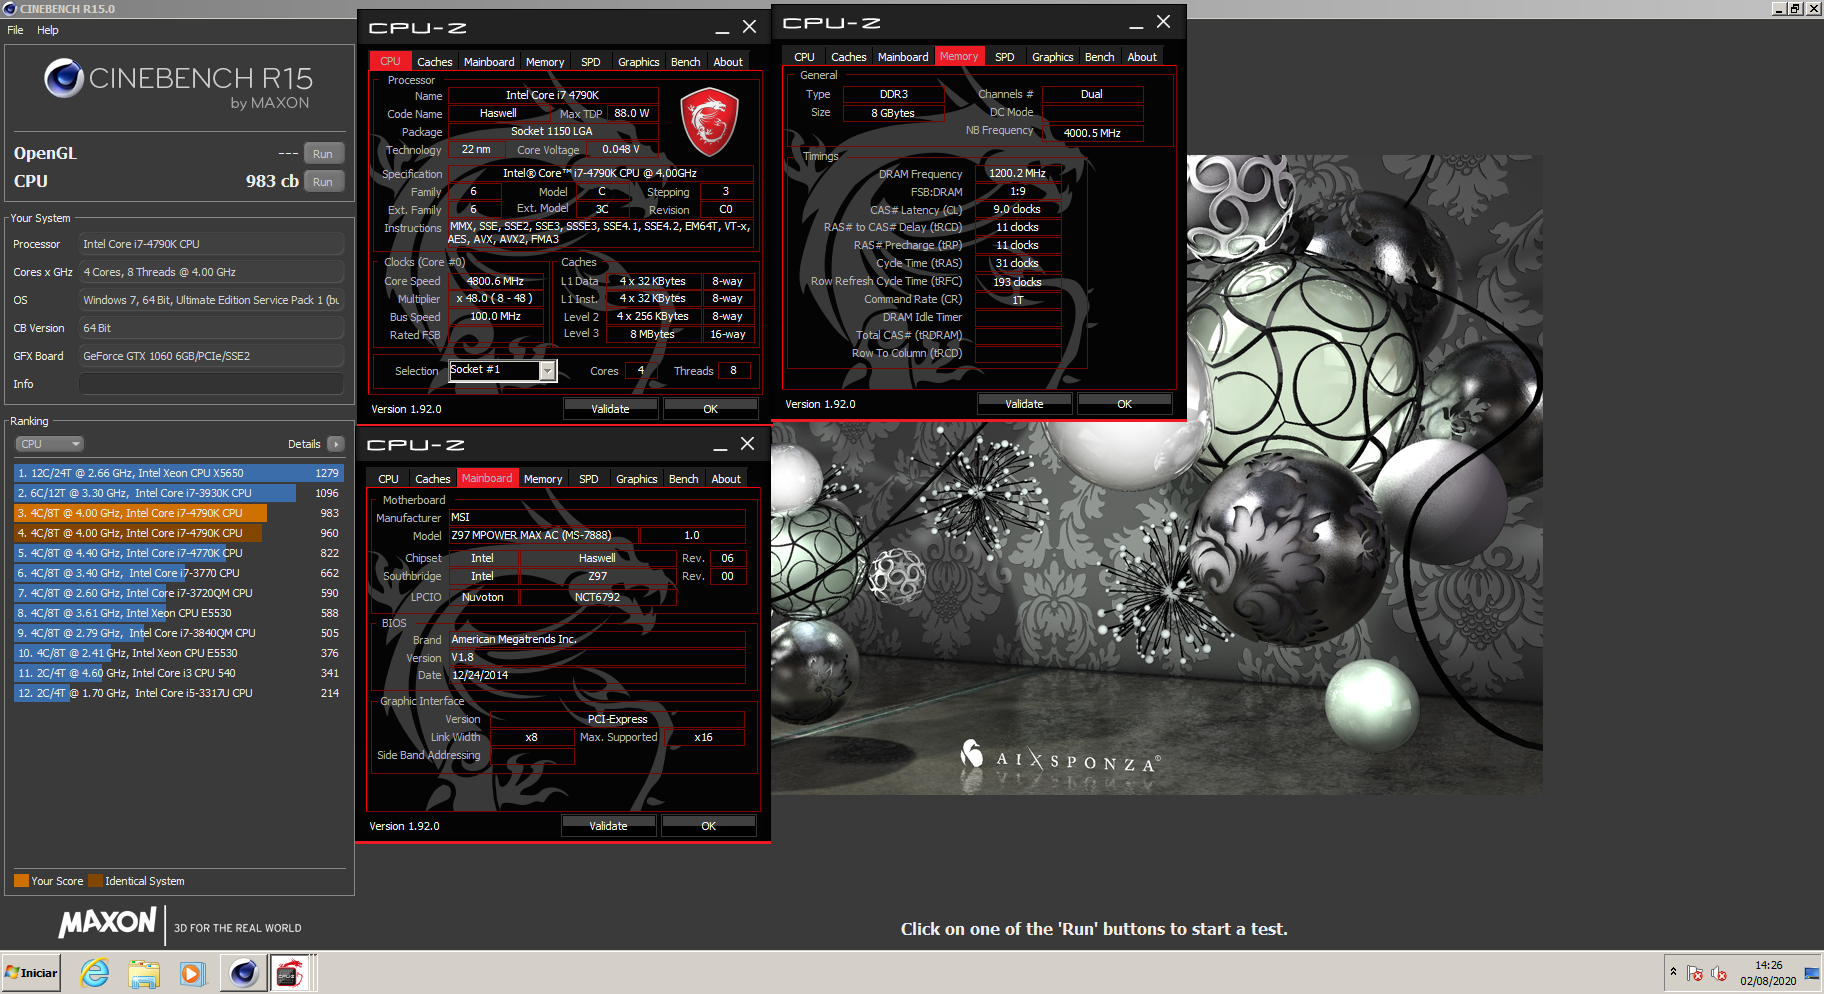Show hidden tray icons arrow
This screenshot has height=994, width=1824.
pos(1673,972)
